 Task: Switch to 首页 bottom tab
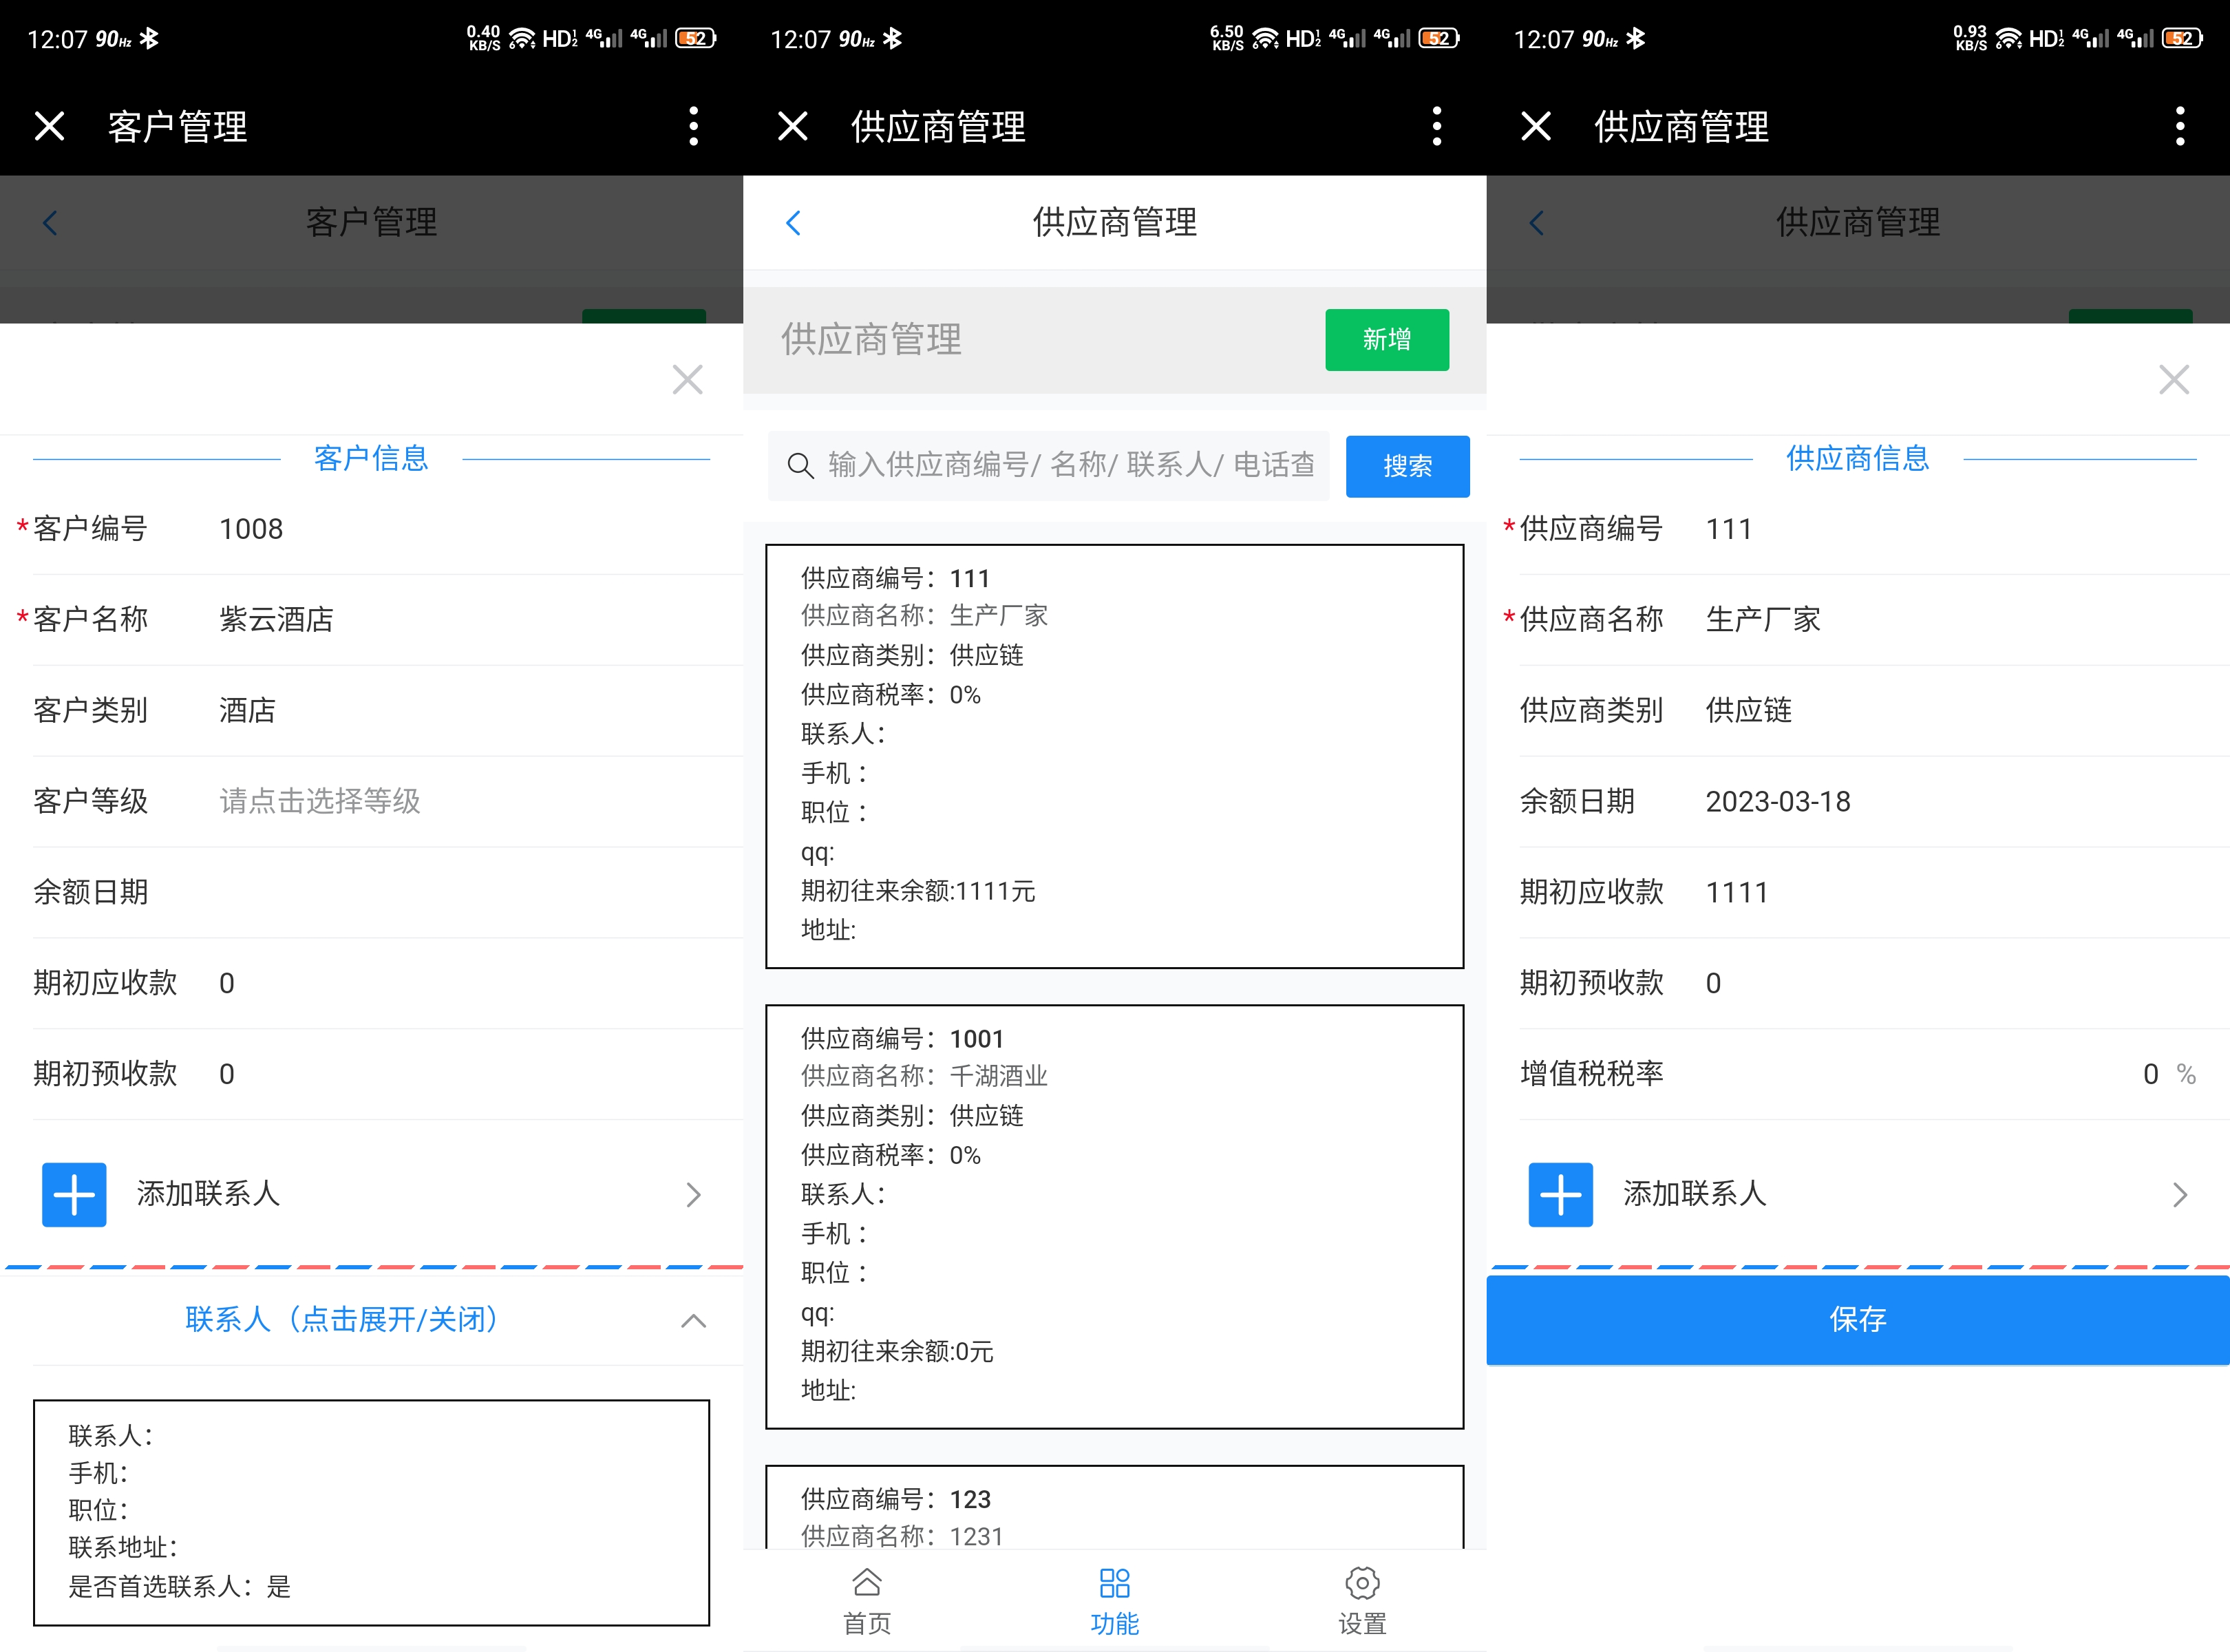(867, 1600)
